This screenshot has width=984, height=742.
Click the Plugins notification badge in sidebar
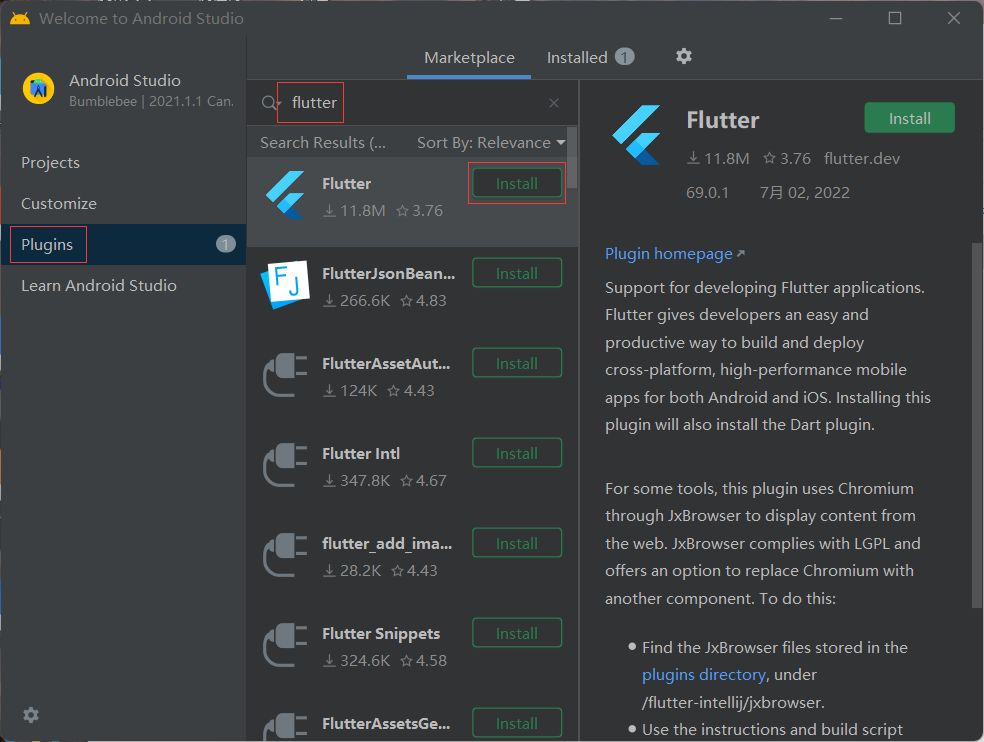click(225, 244)
